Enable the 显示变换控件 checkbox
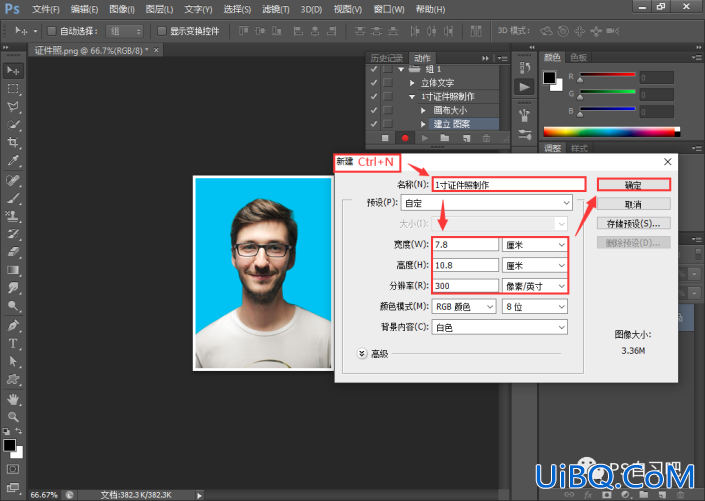The width and height of the screenshot is (705, 501). click(161, 31)
